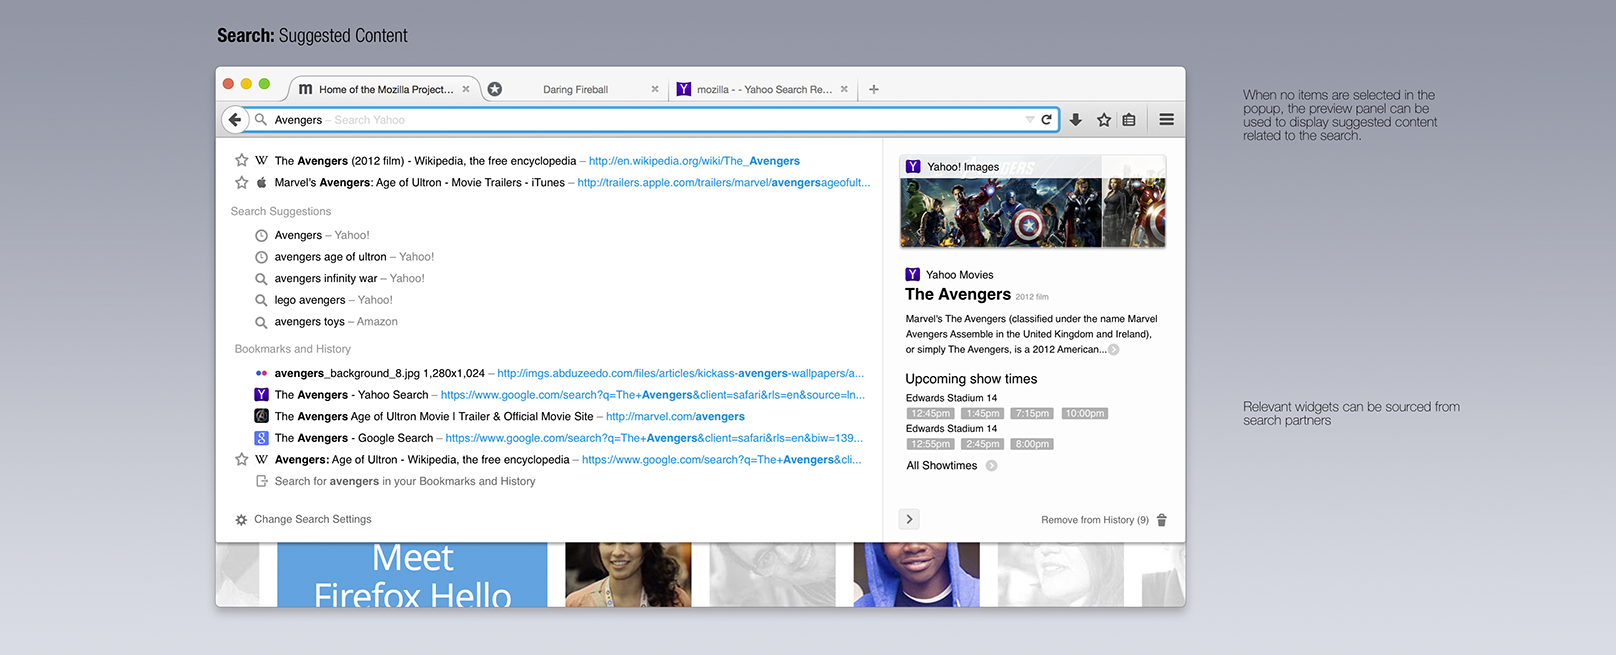This screenshot has height=655, width=1616.
Task: Select the 7:15pm showtime
Action: 1032,413
